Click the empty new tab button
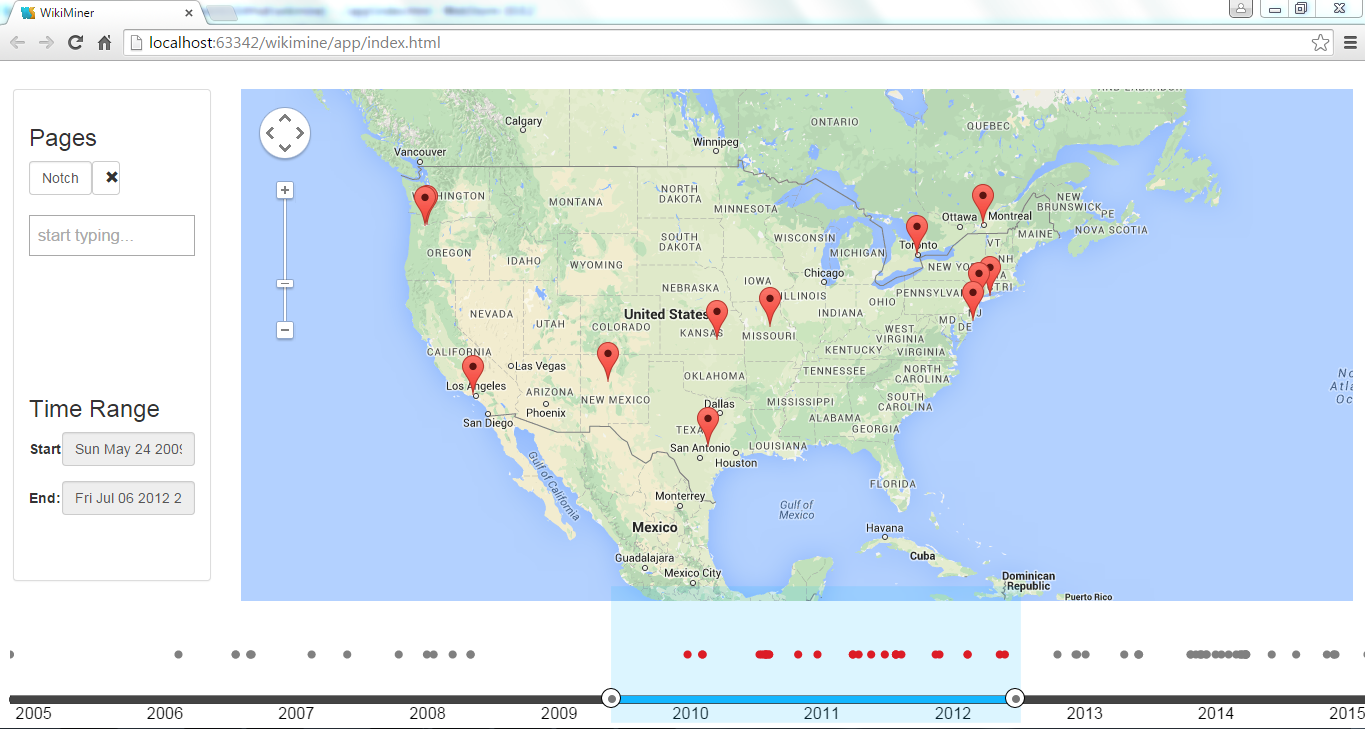Screen dimensions: 1365x729 pos(221,13)
